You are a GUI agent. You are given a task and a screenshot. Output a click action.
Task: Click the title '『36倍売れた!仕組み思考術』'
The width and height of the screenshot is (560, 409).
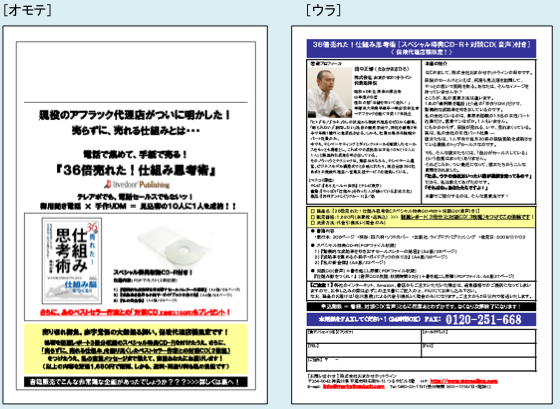point(135,171)
